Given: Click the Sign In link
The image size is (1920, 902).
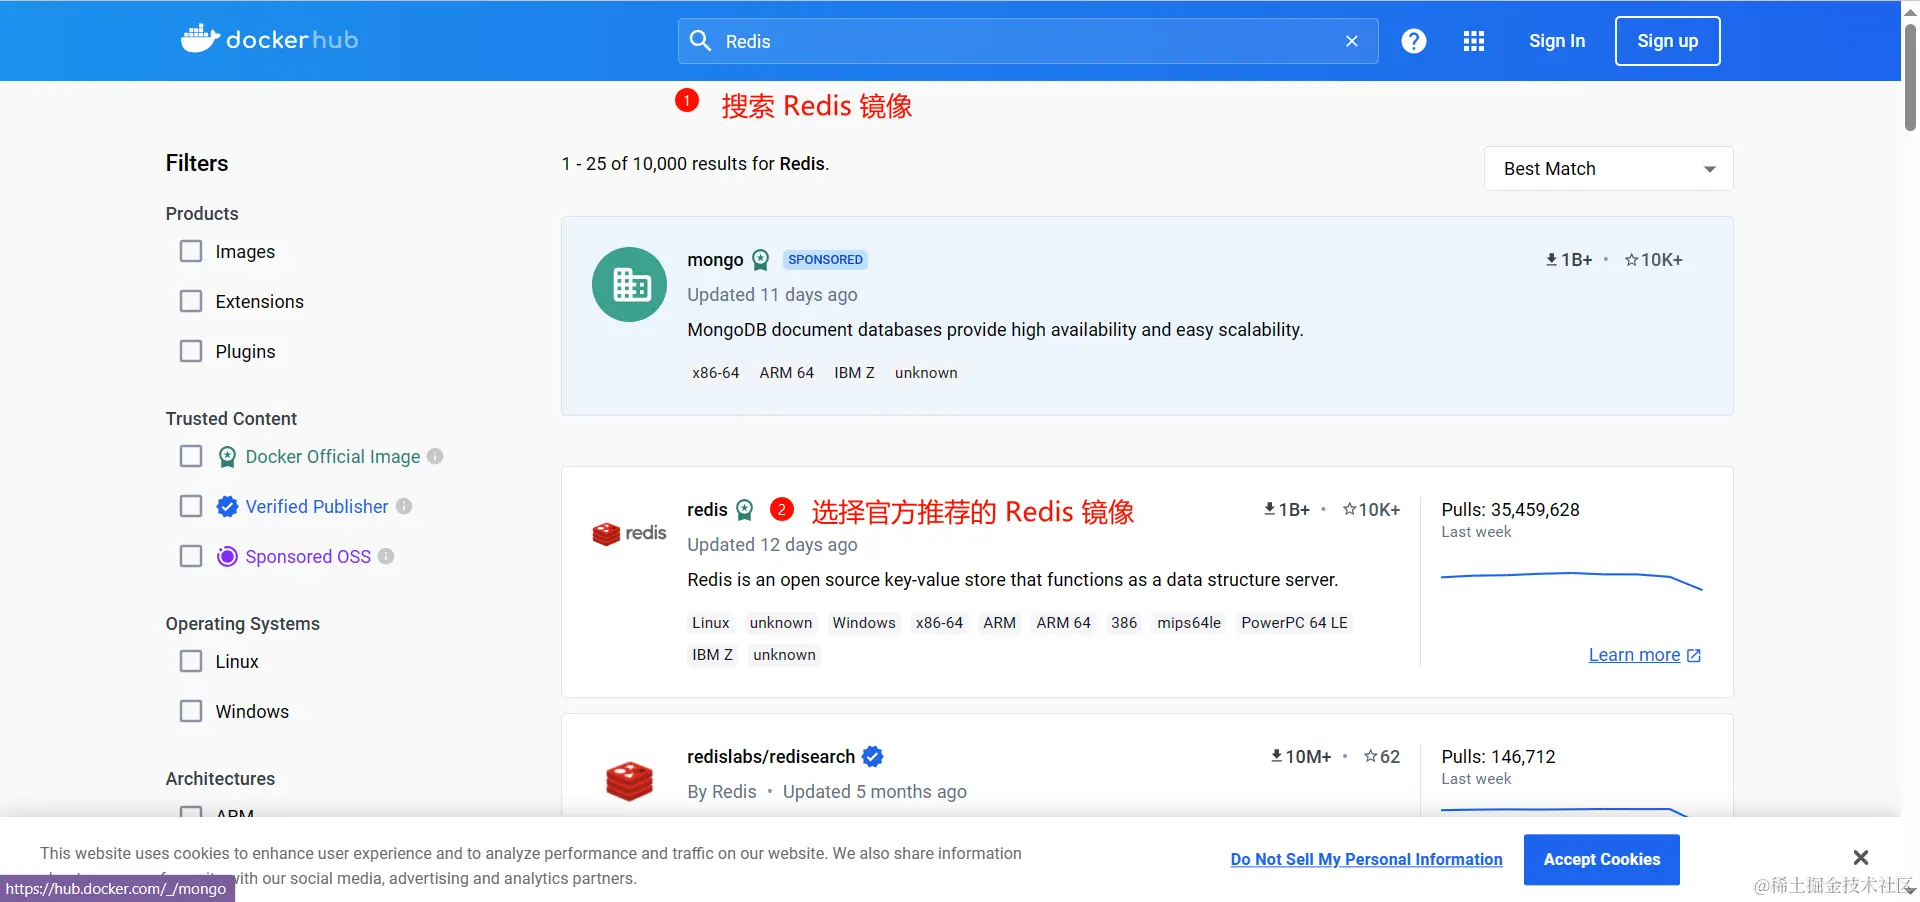Looking at the screenshot, I should [x=1557, y=41].
